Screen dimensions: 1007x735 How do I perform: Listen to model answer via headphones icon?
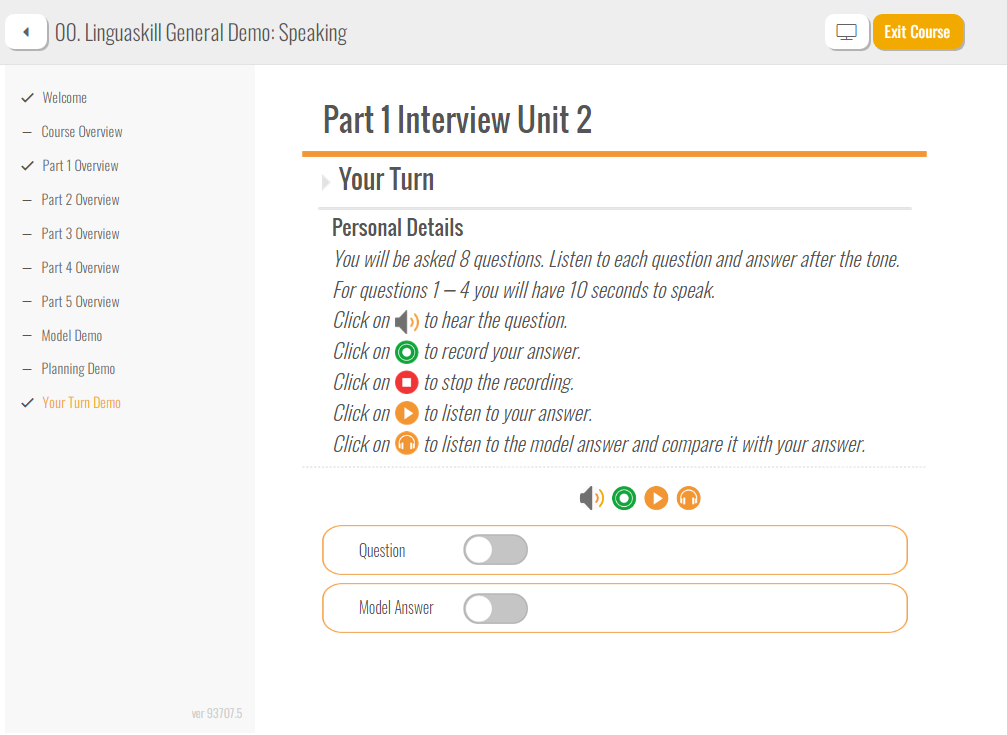tap(688, 499)
